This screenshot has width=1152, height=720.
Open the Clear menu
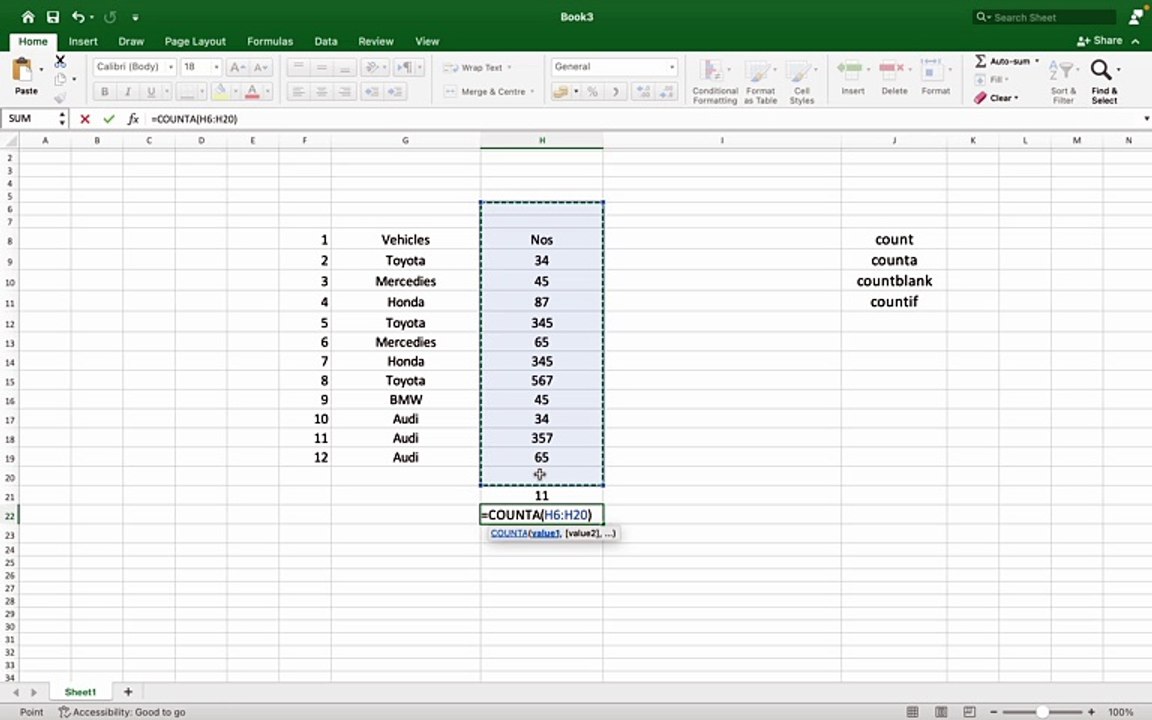[x=997, y=98]
